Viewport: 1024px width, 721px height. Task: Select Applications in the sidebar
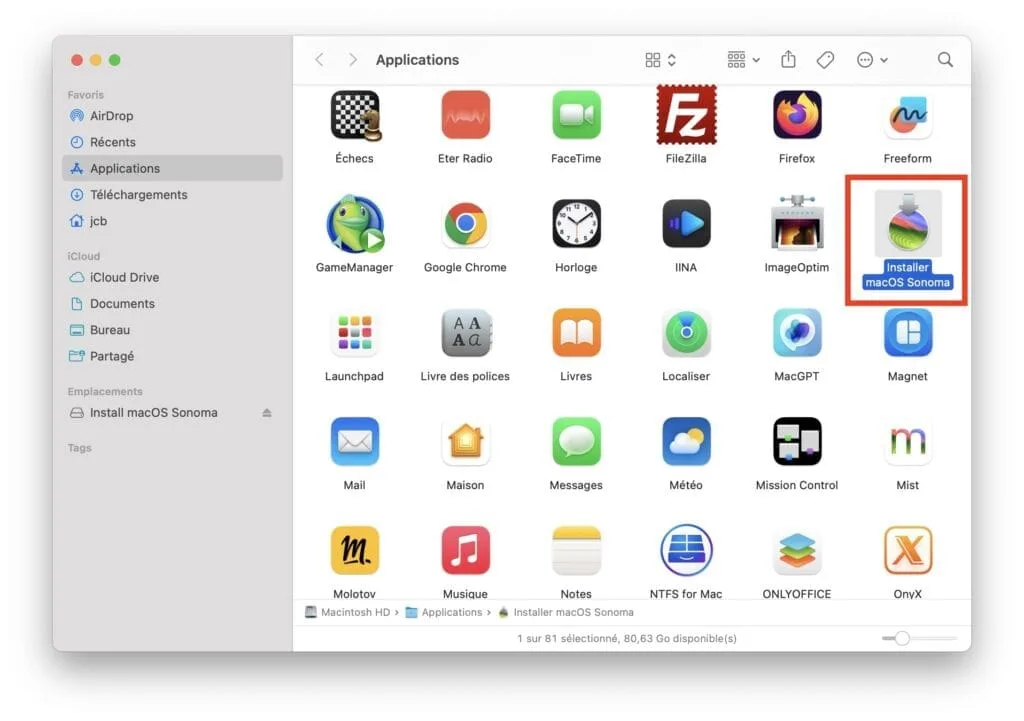coord(172,168)
